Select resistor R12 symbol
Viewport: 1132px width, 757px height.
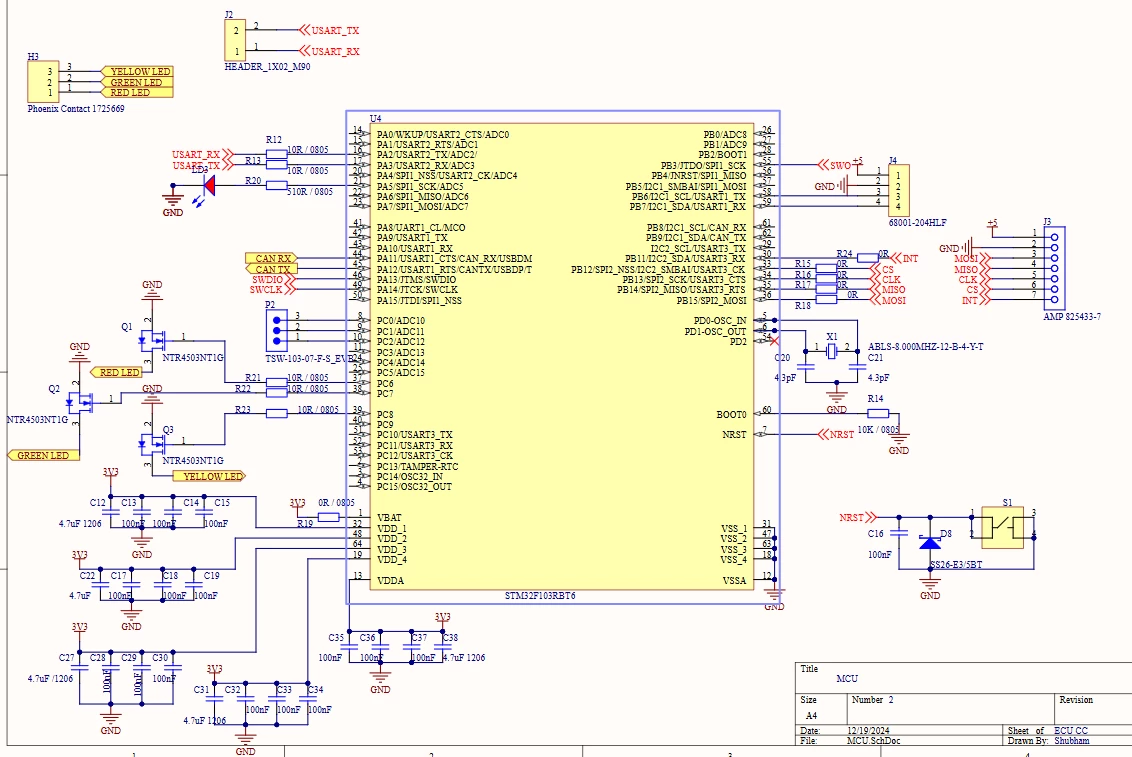coord(277,154)
